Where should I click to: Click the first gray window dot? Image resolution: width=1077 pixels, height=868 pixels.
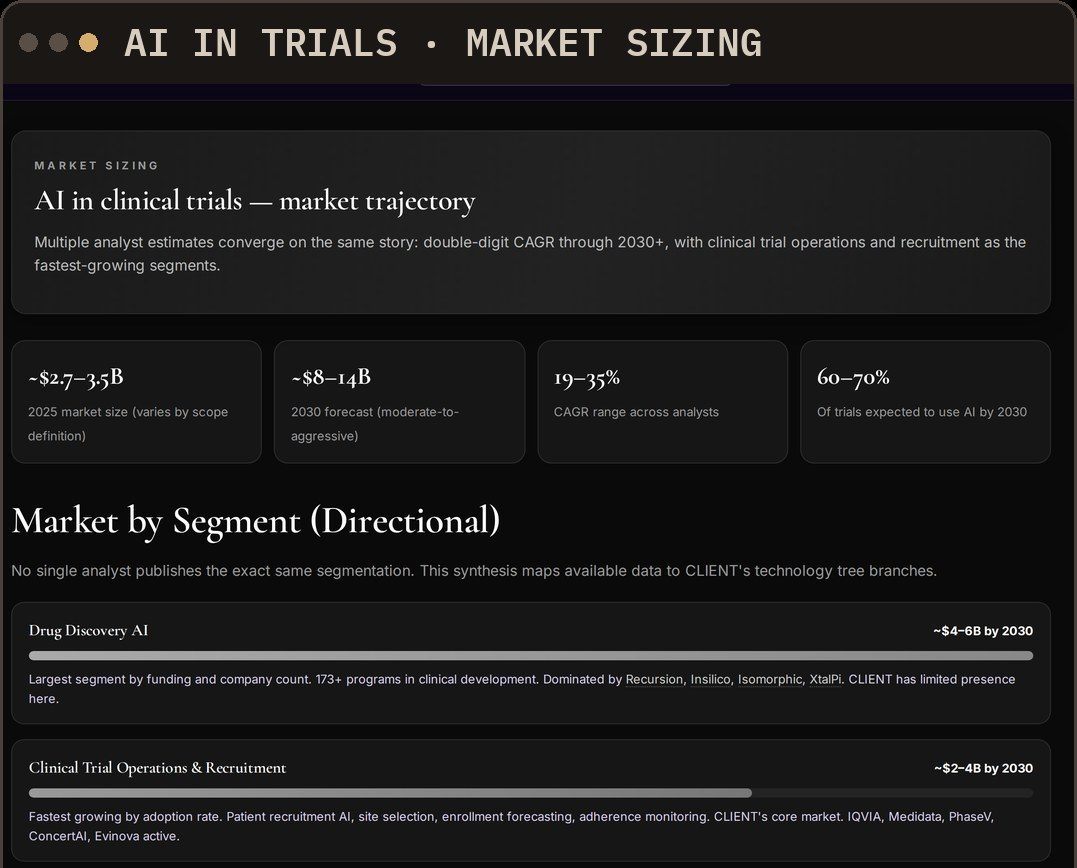pos(28,43)
